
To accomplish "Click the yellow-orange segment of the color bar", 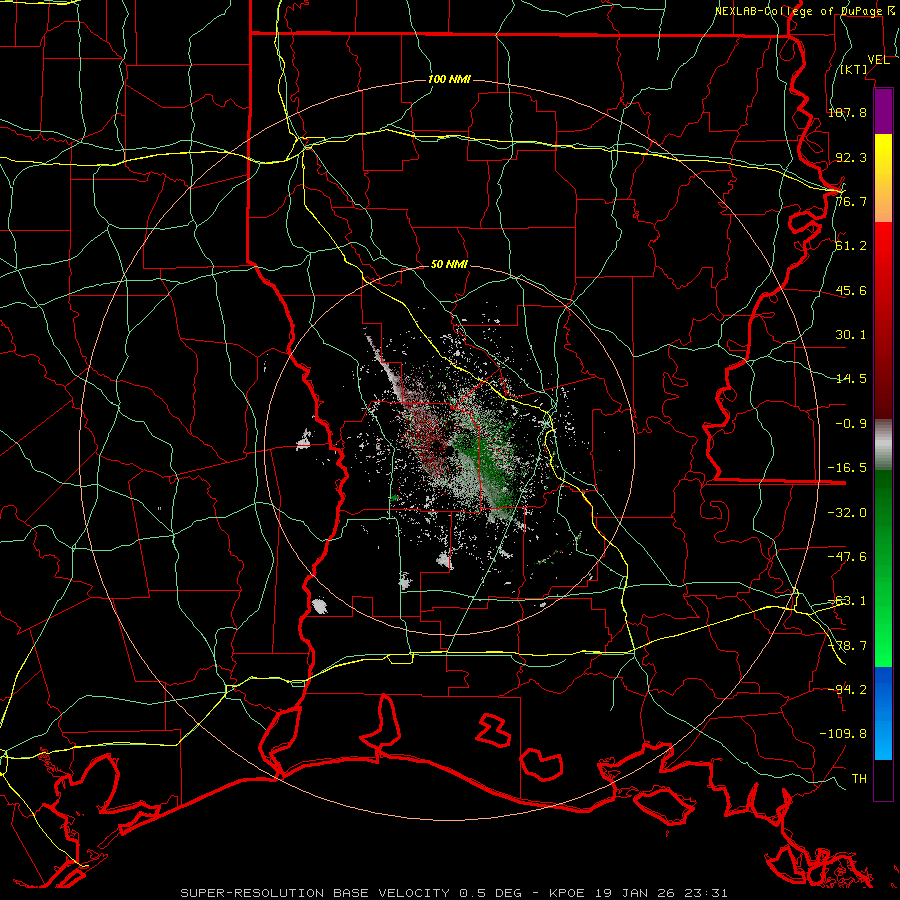I will [883, 178].
